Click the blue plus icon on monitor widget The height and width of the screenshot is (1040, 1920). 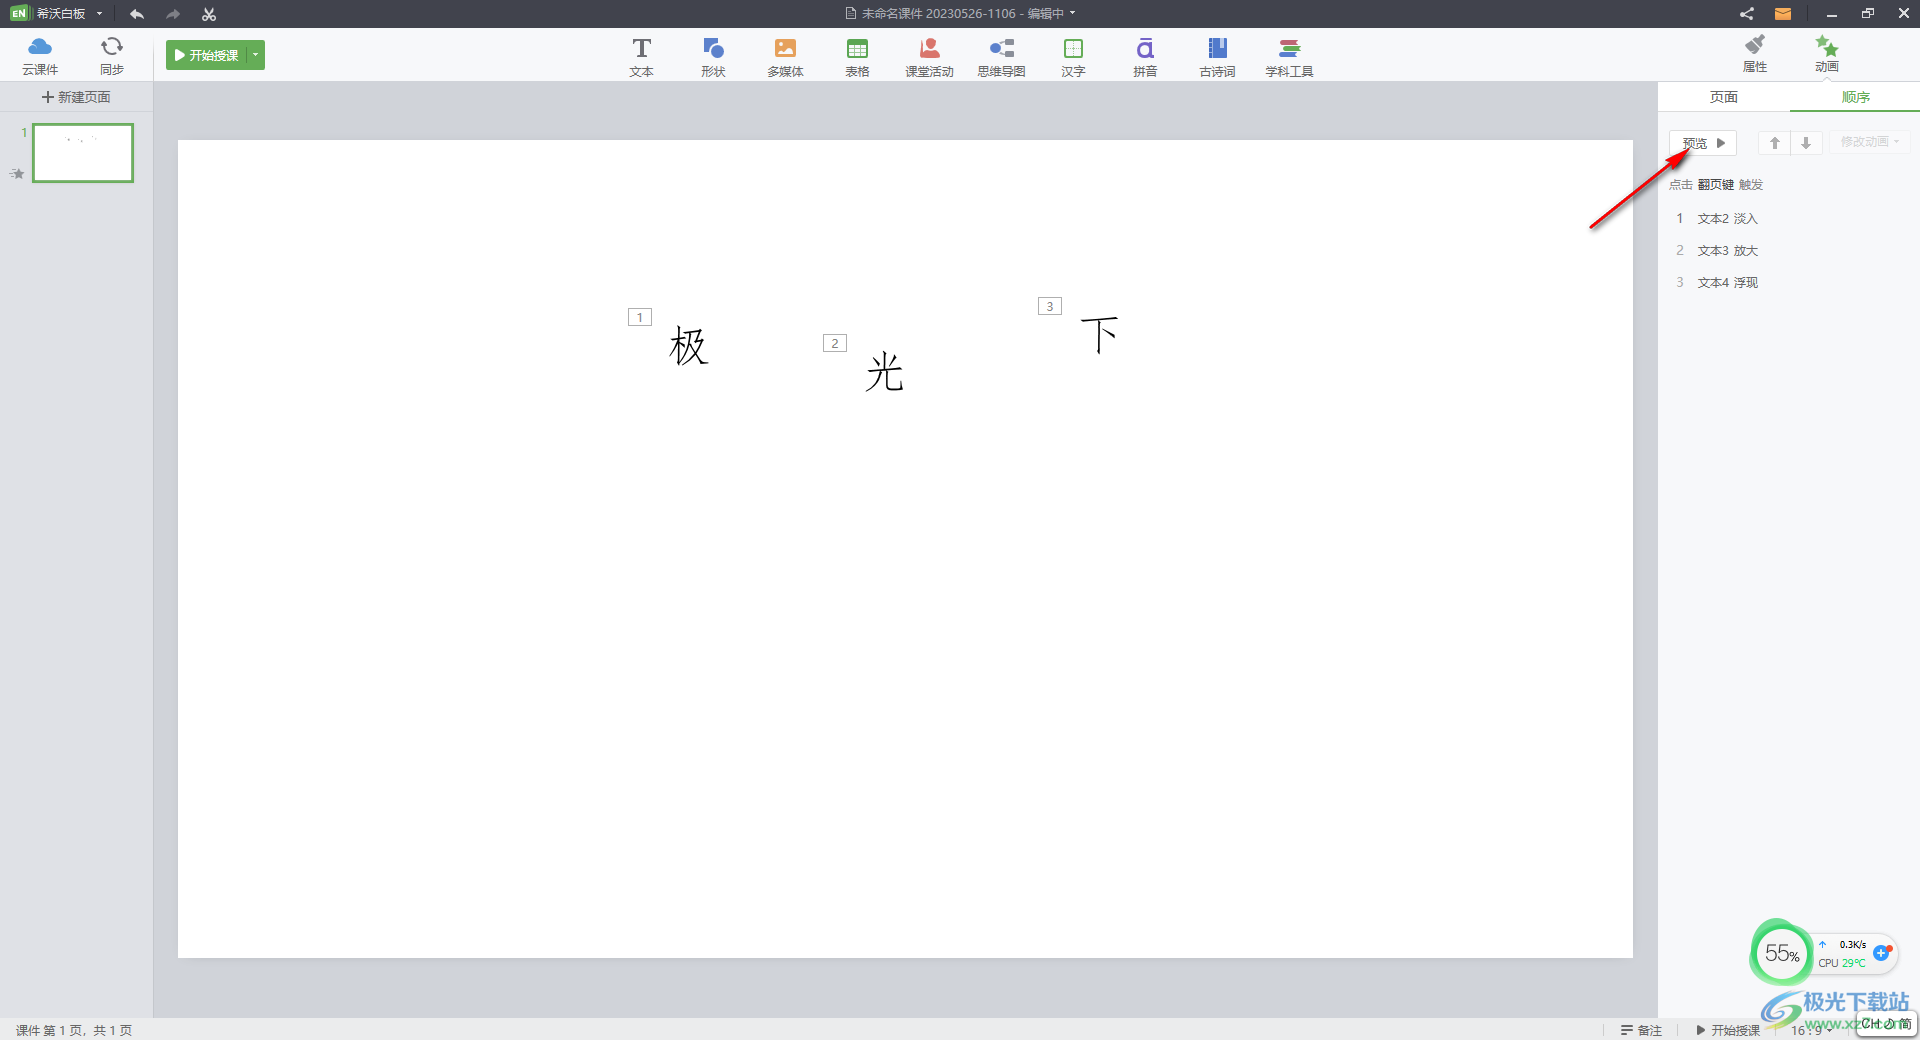click(1881, 953)
